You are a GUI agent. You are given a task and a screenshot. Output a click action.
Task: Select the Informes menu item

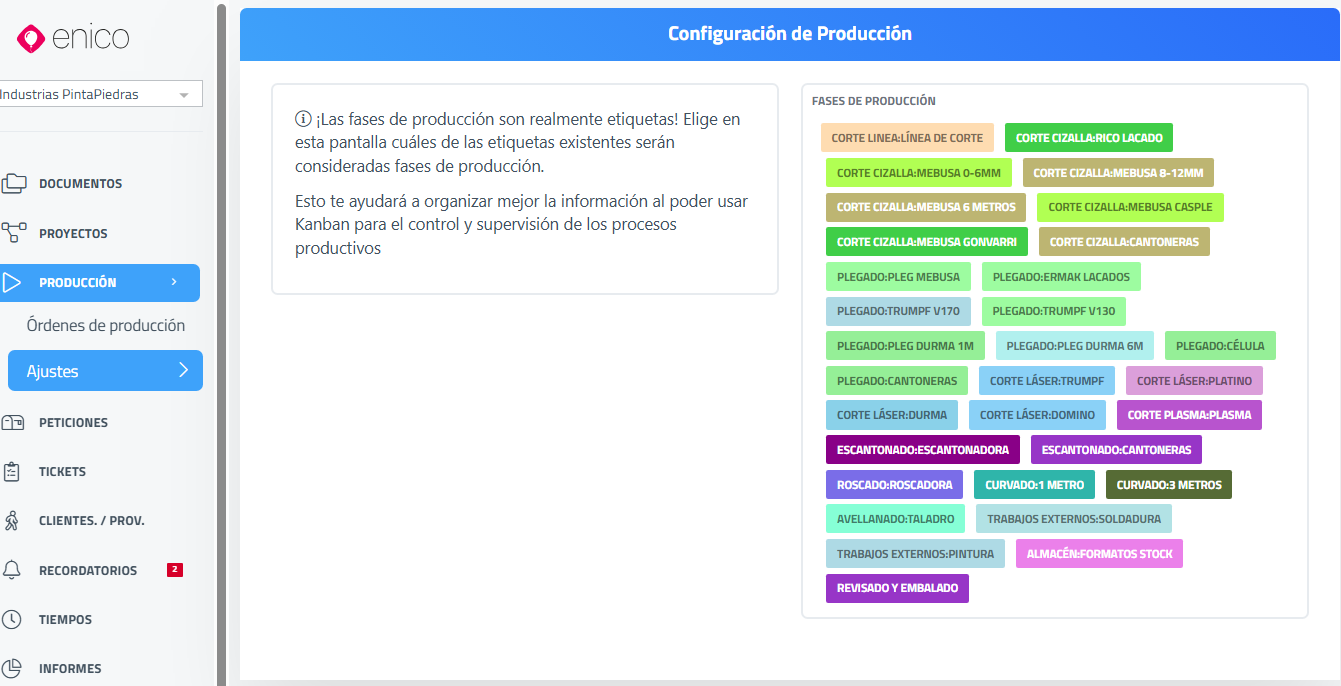[x=70, y=668]
